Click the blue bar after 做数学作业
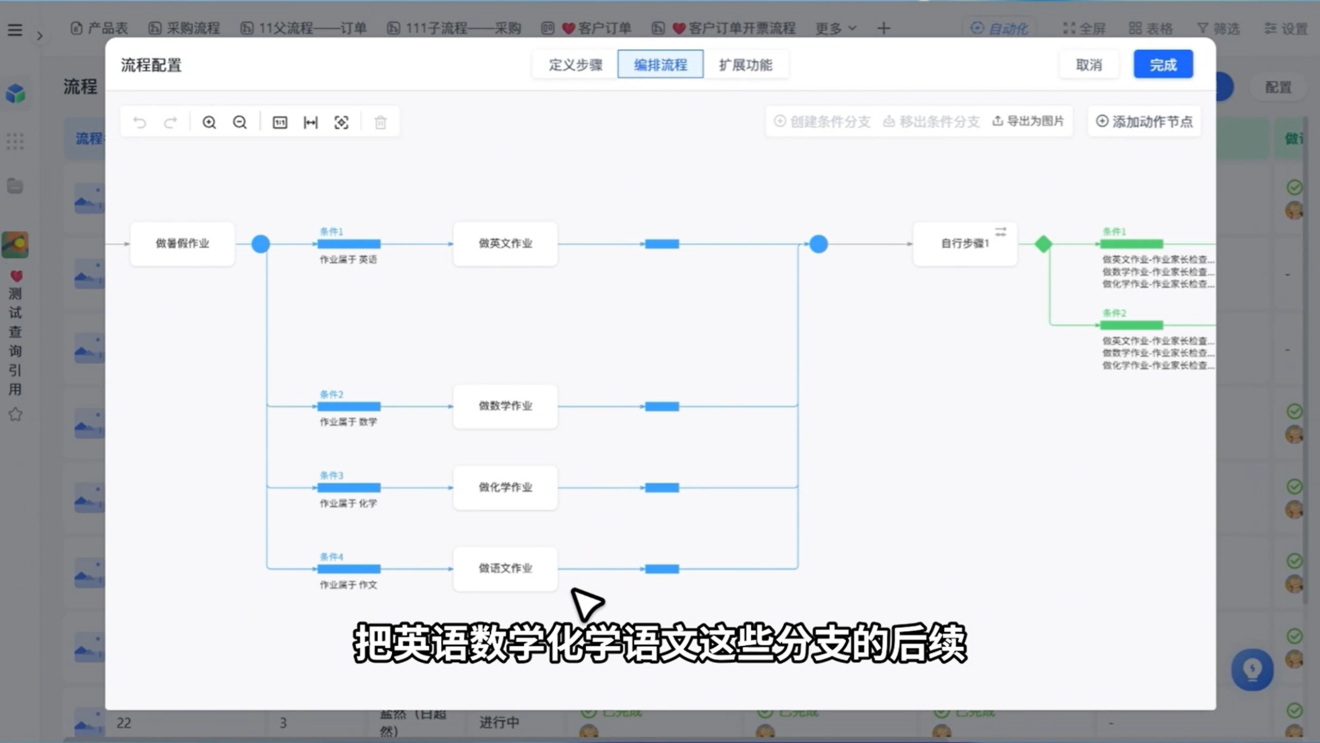Screen dimensions: 1320x743 coord(662,406)
